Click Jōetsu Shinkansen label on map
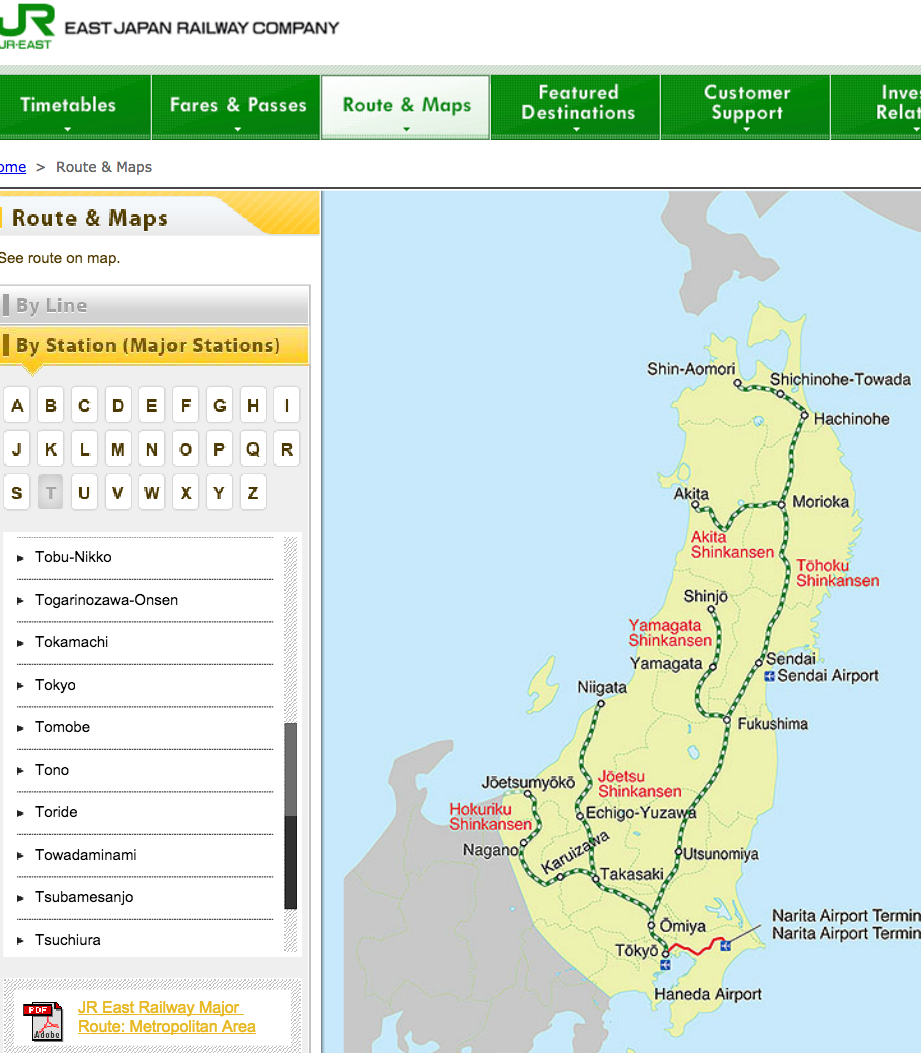The width and height of the screenshot is (921, 1053). 640,784
